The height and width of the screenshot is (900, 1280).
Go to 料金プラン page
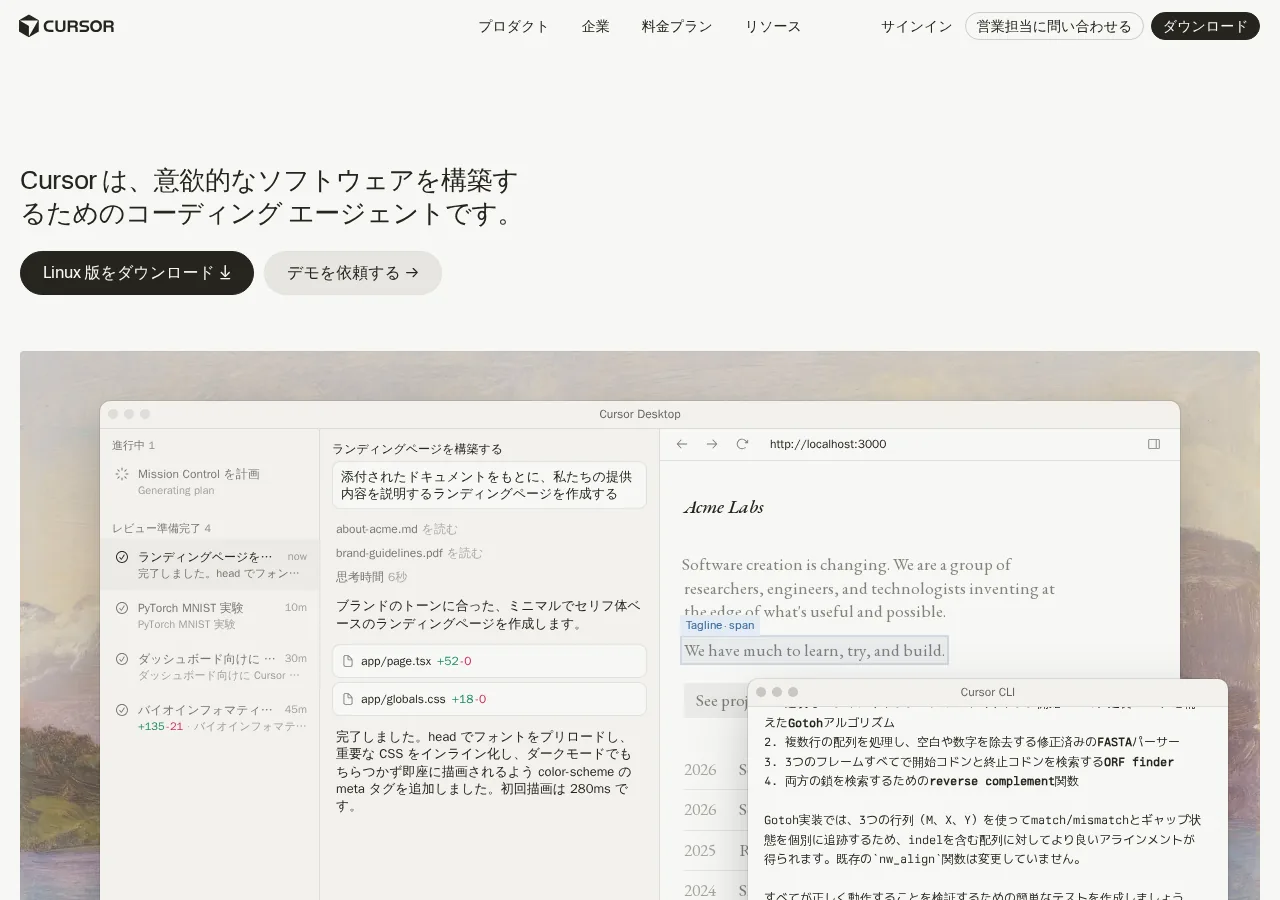click(677, 26)
